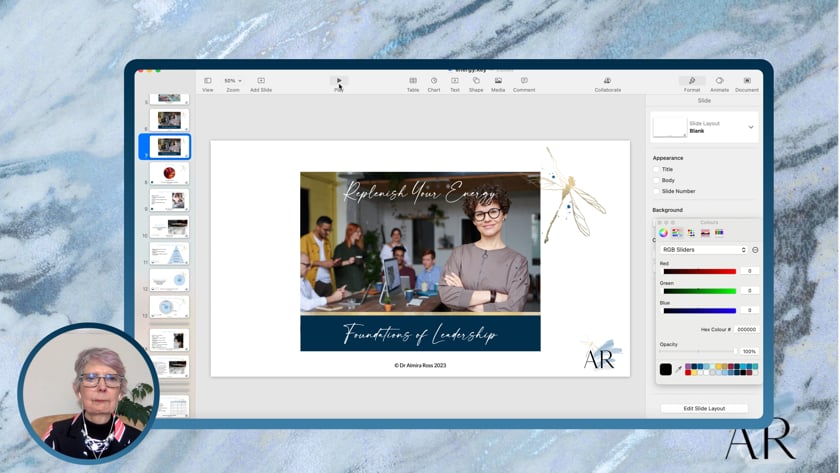Click on the Green colour slider
This screenshot has height=473, width=840.
(x=700, y=291)
